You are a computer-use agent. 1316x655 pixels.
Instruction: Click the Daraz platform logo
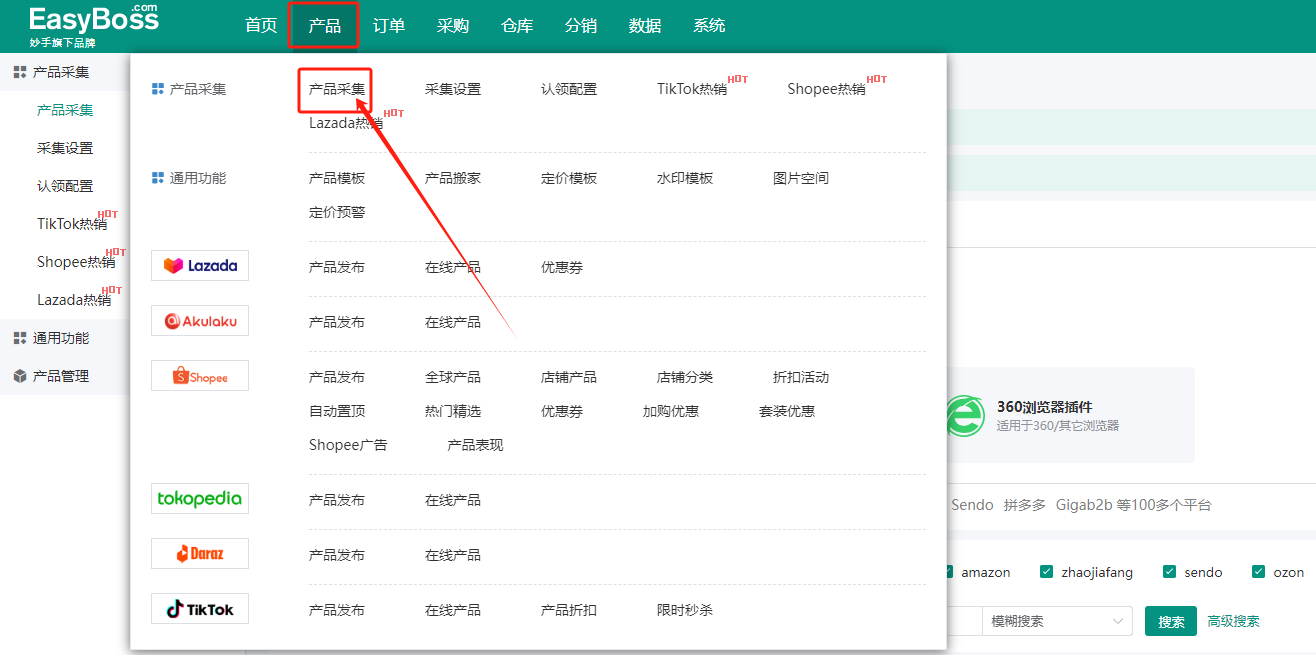coord(200,554)
